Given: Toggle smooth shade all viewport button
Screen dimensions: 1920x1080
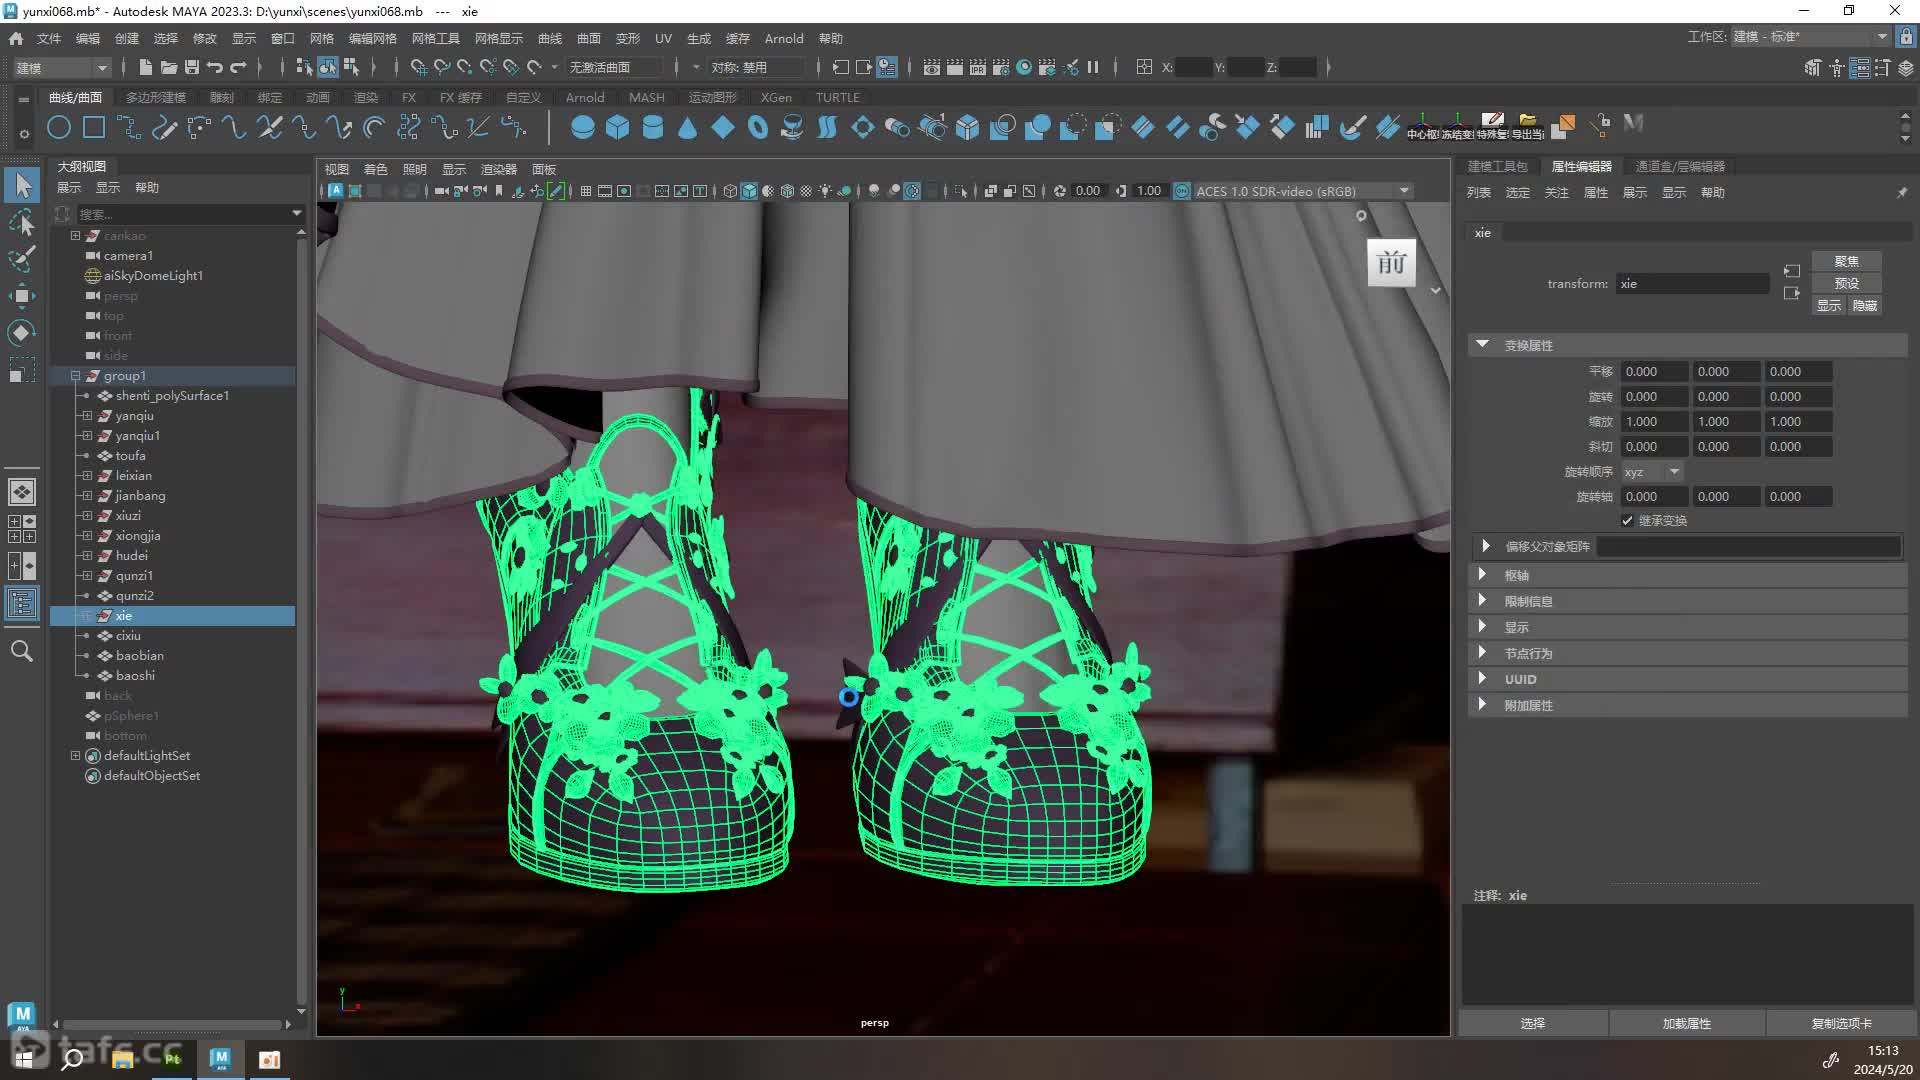Looking at the screenshot, I should 749,191.
